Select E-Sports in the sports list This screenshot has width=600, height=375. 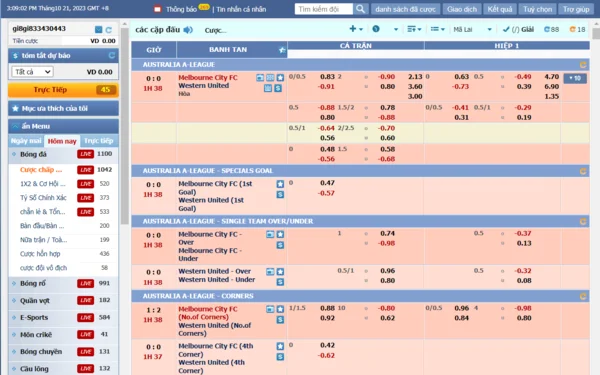point(34,317)
